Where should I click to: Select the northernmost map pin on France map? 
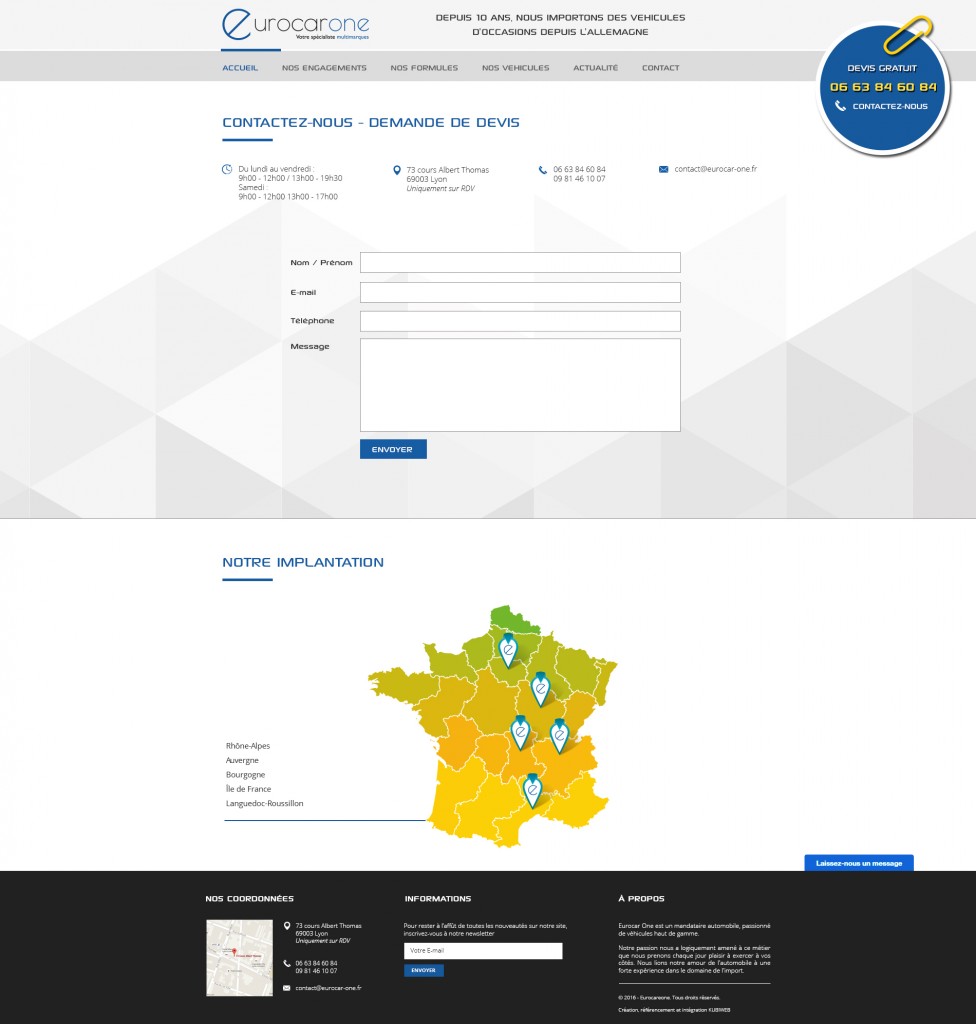[x=508, y=650]
